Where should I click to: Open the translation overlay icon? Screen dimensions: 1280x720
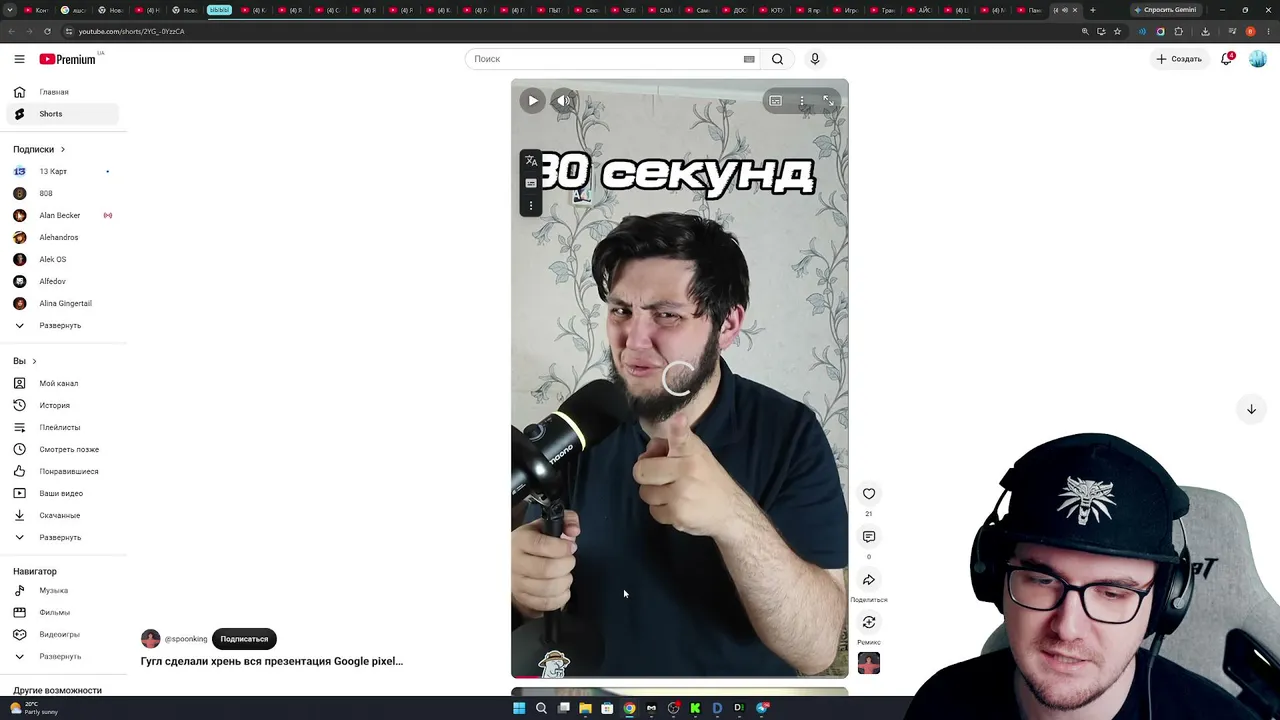(x=531, y=161)
